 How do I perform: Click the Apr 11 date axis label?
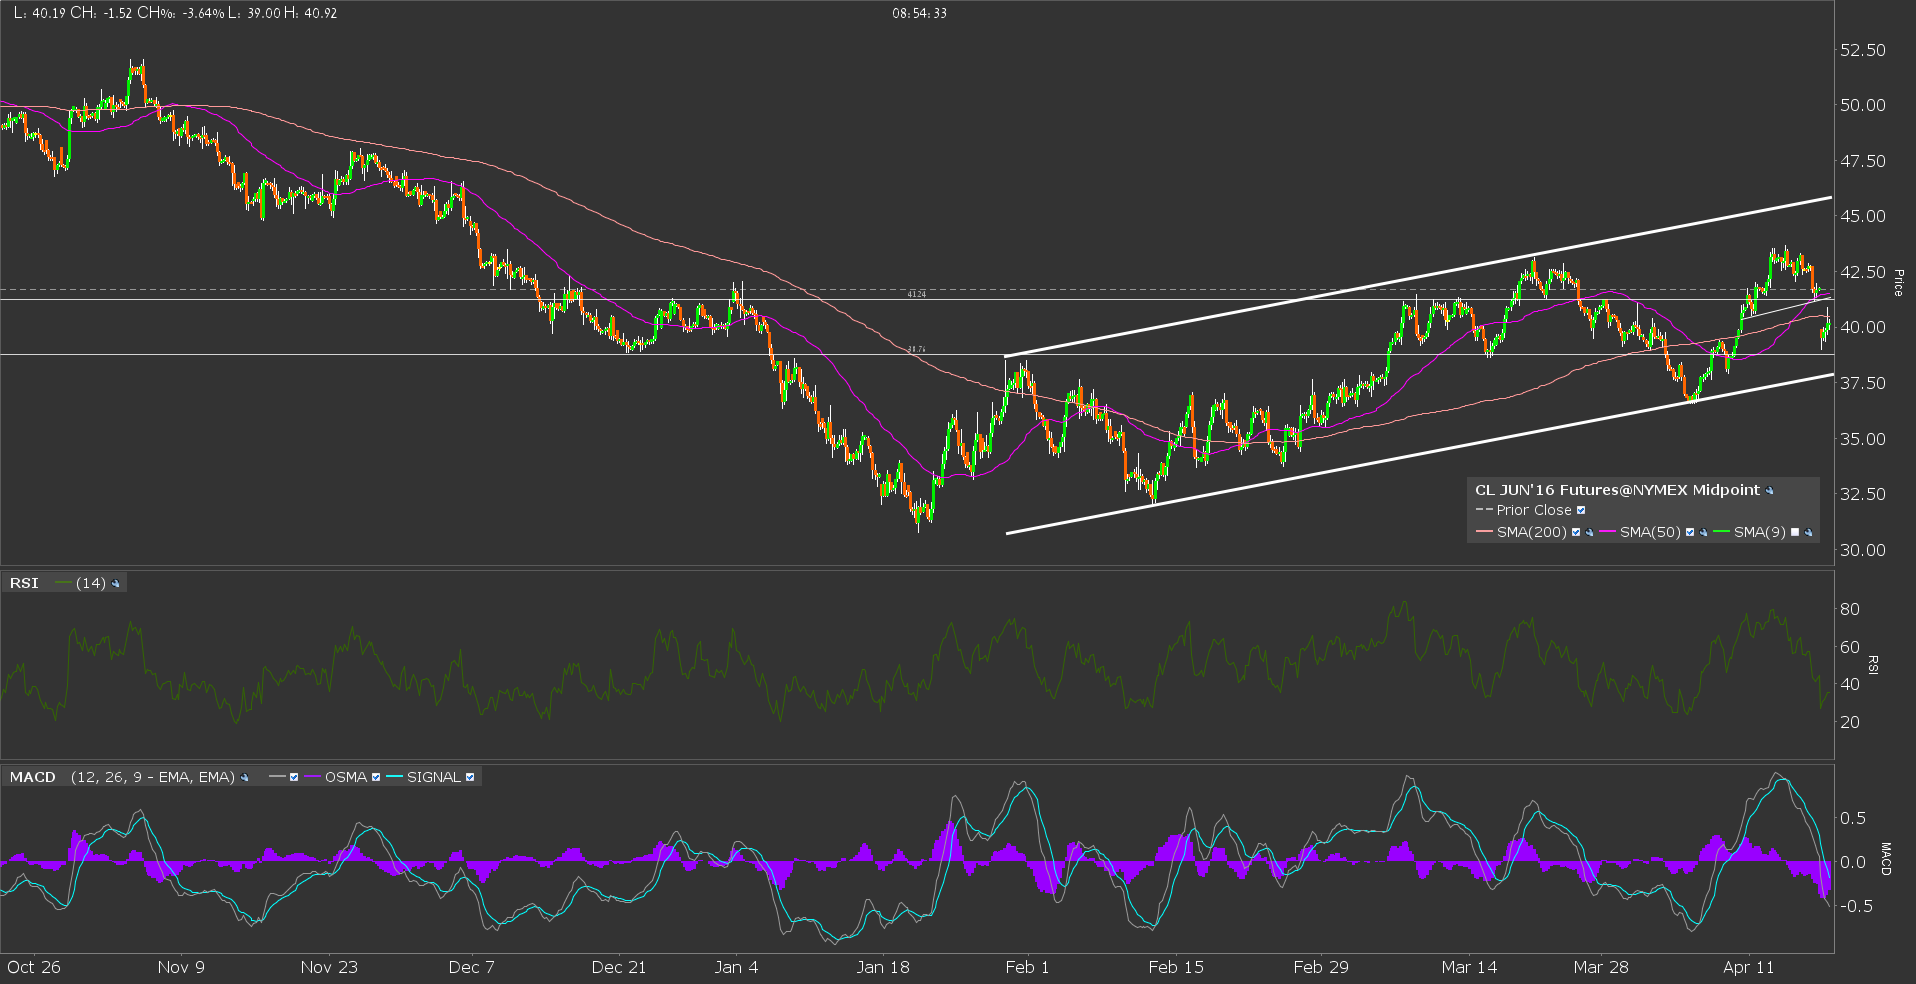[1749, 968]
